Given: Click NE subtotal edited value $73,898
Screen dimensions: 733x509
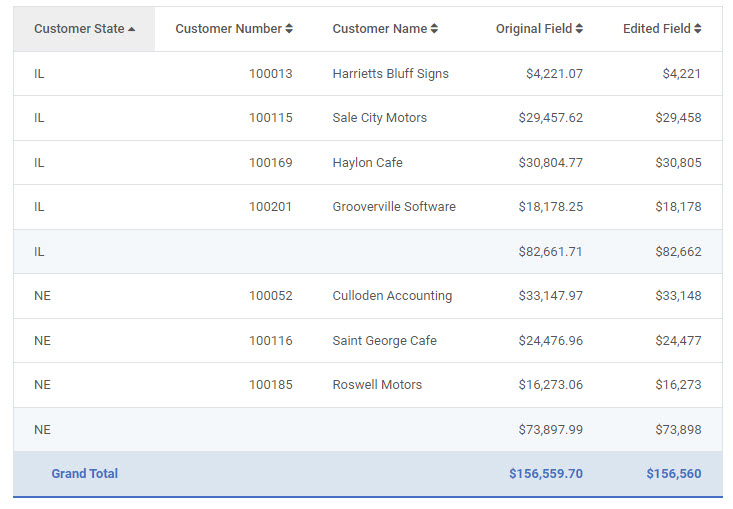Looking at the screenshot, I should point(678,430).
